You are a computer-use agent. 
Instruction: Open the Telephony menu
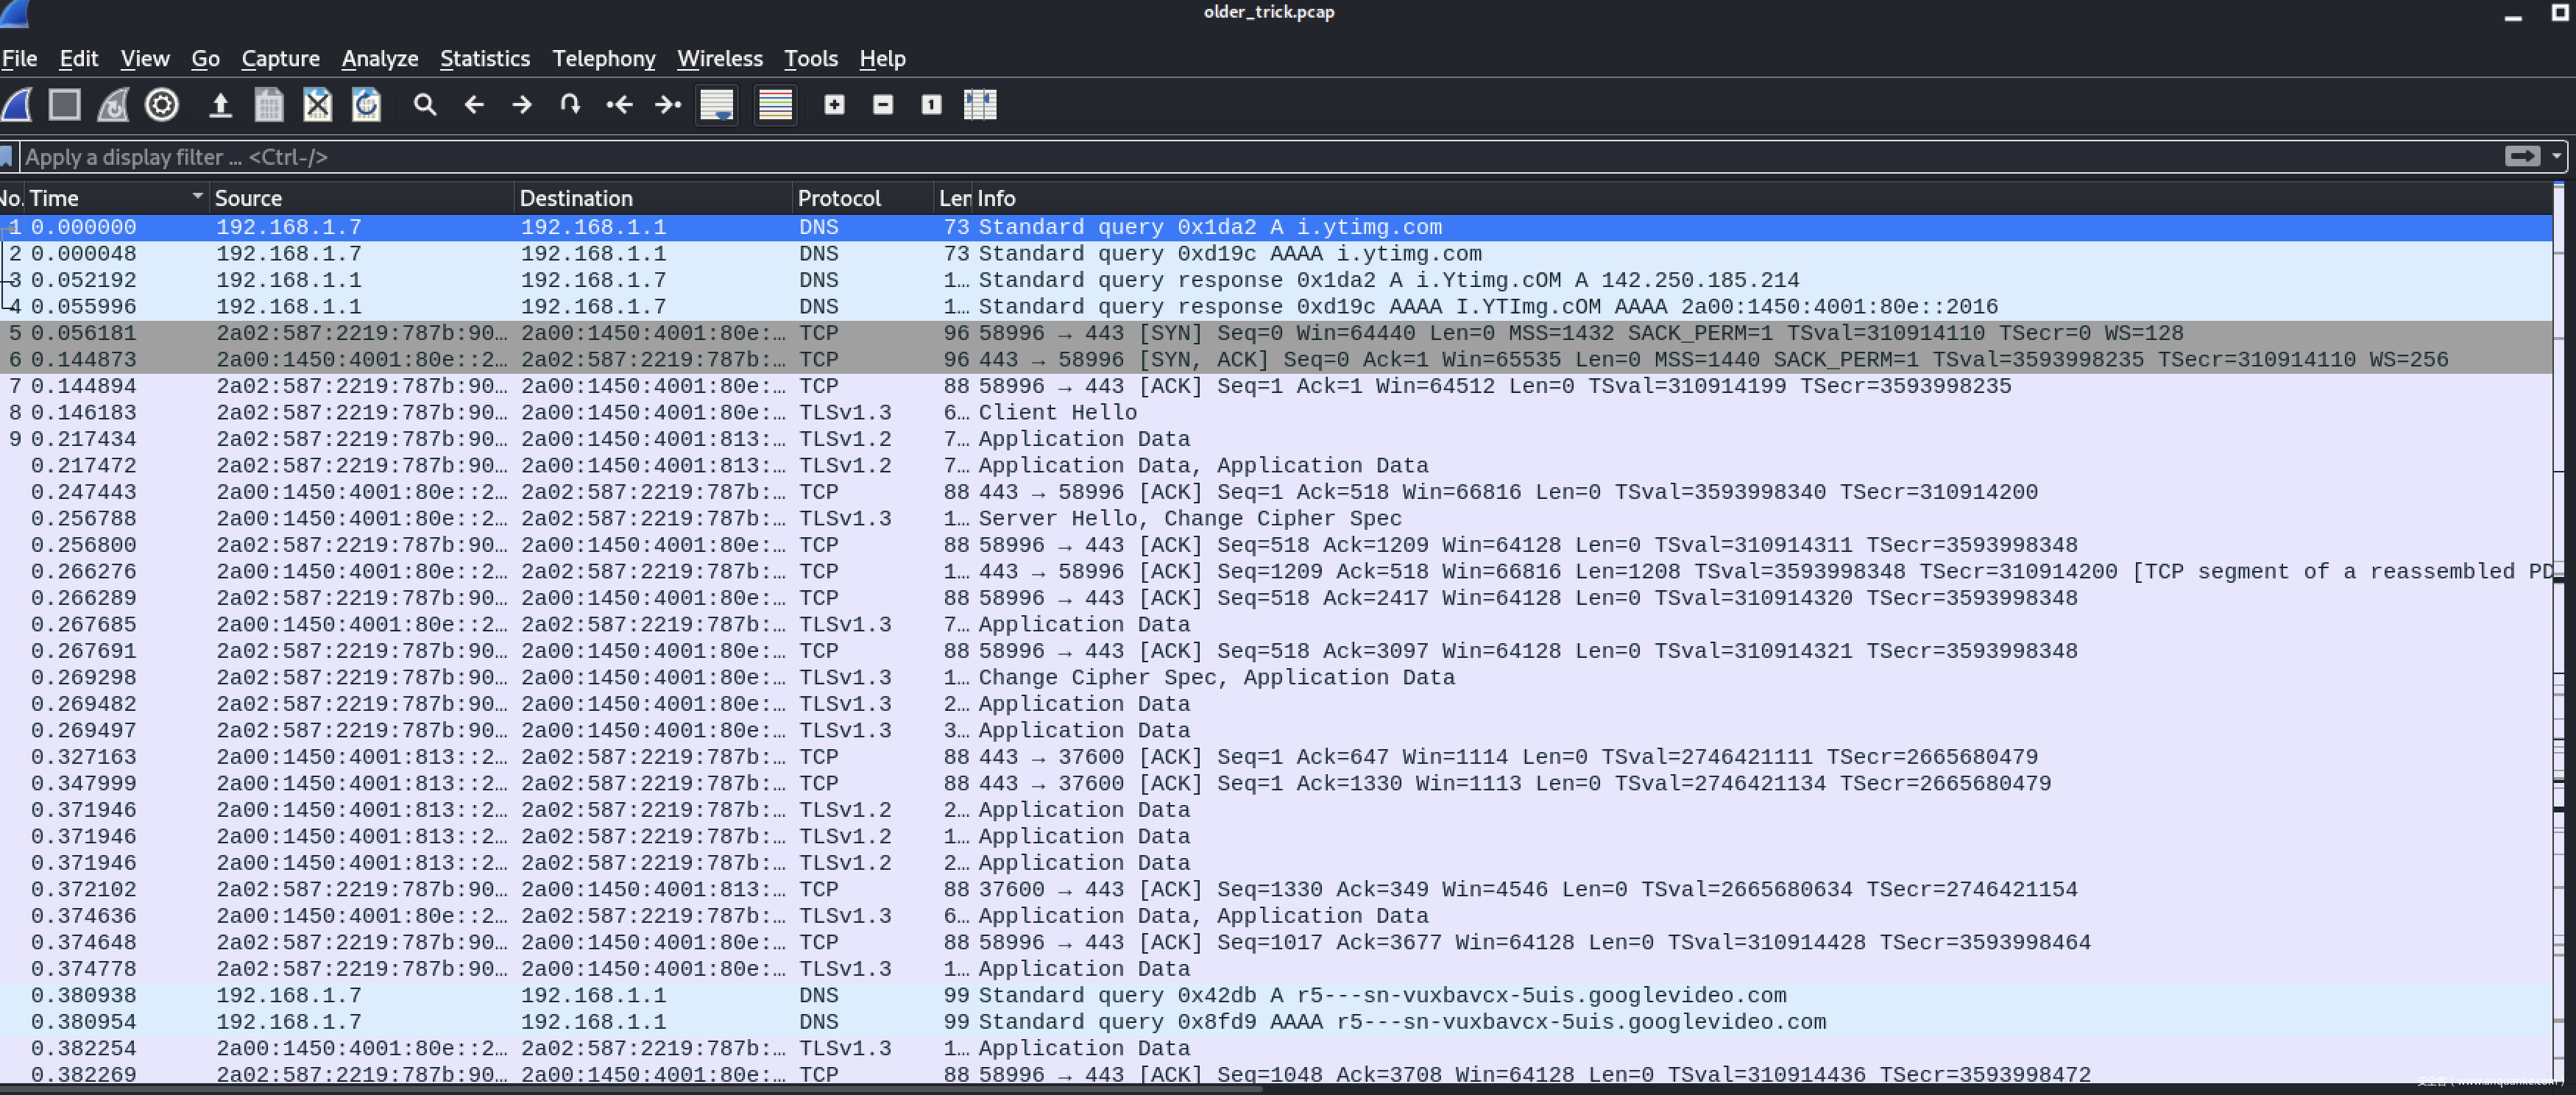(x=603, y=59)
